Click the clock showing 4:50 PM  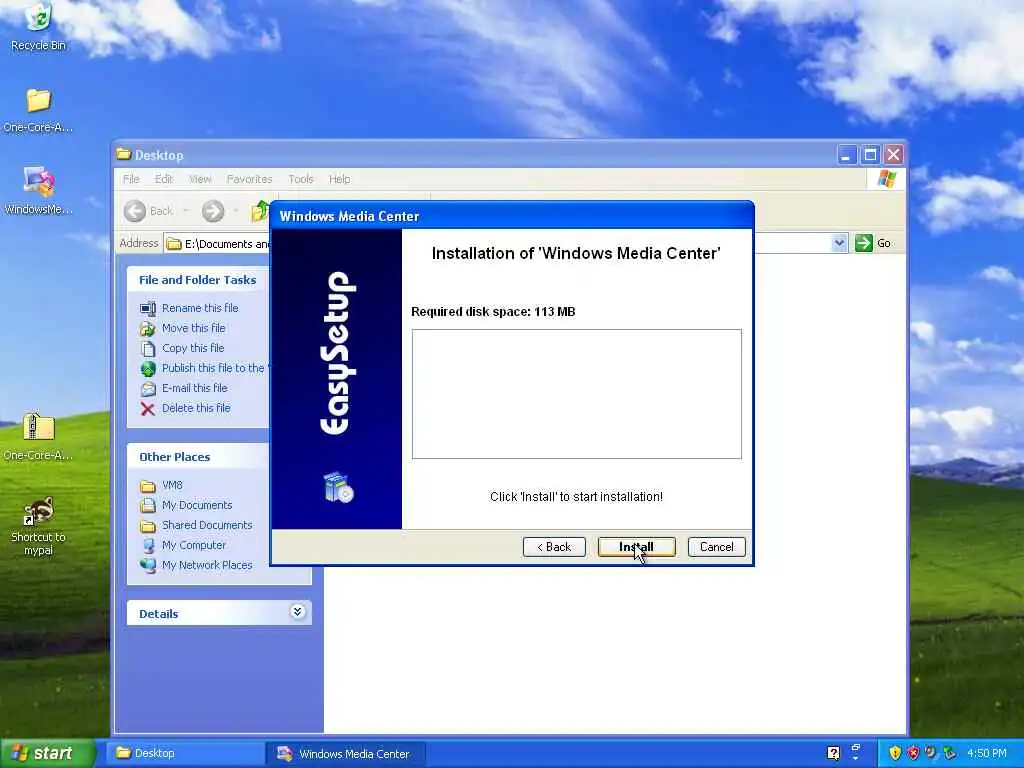[x=987, y=753]
